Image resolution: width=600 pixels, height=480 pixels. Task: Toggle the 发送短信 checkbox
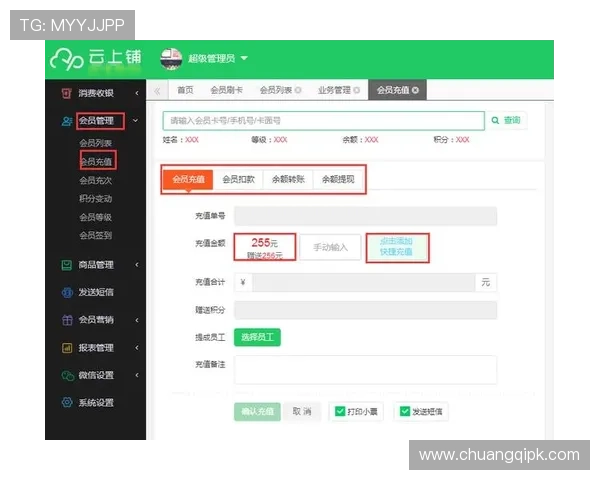coord(404,411)
